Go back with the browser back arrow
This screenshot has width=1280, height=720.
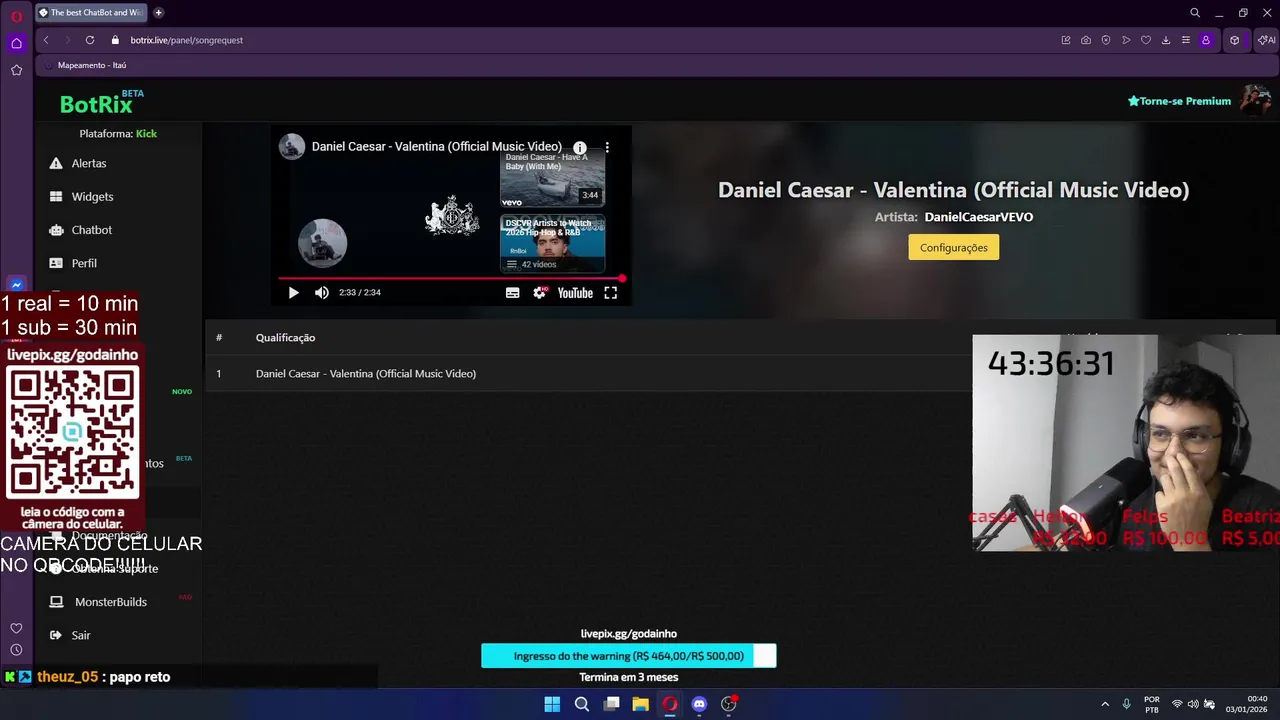[x=46, y=40]
